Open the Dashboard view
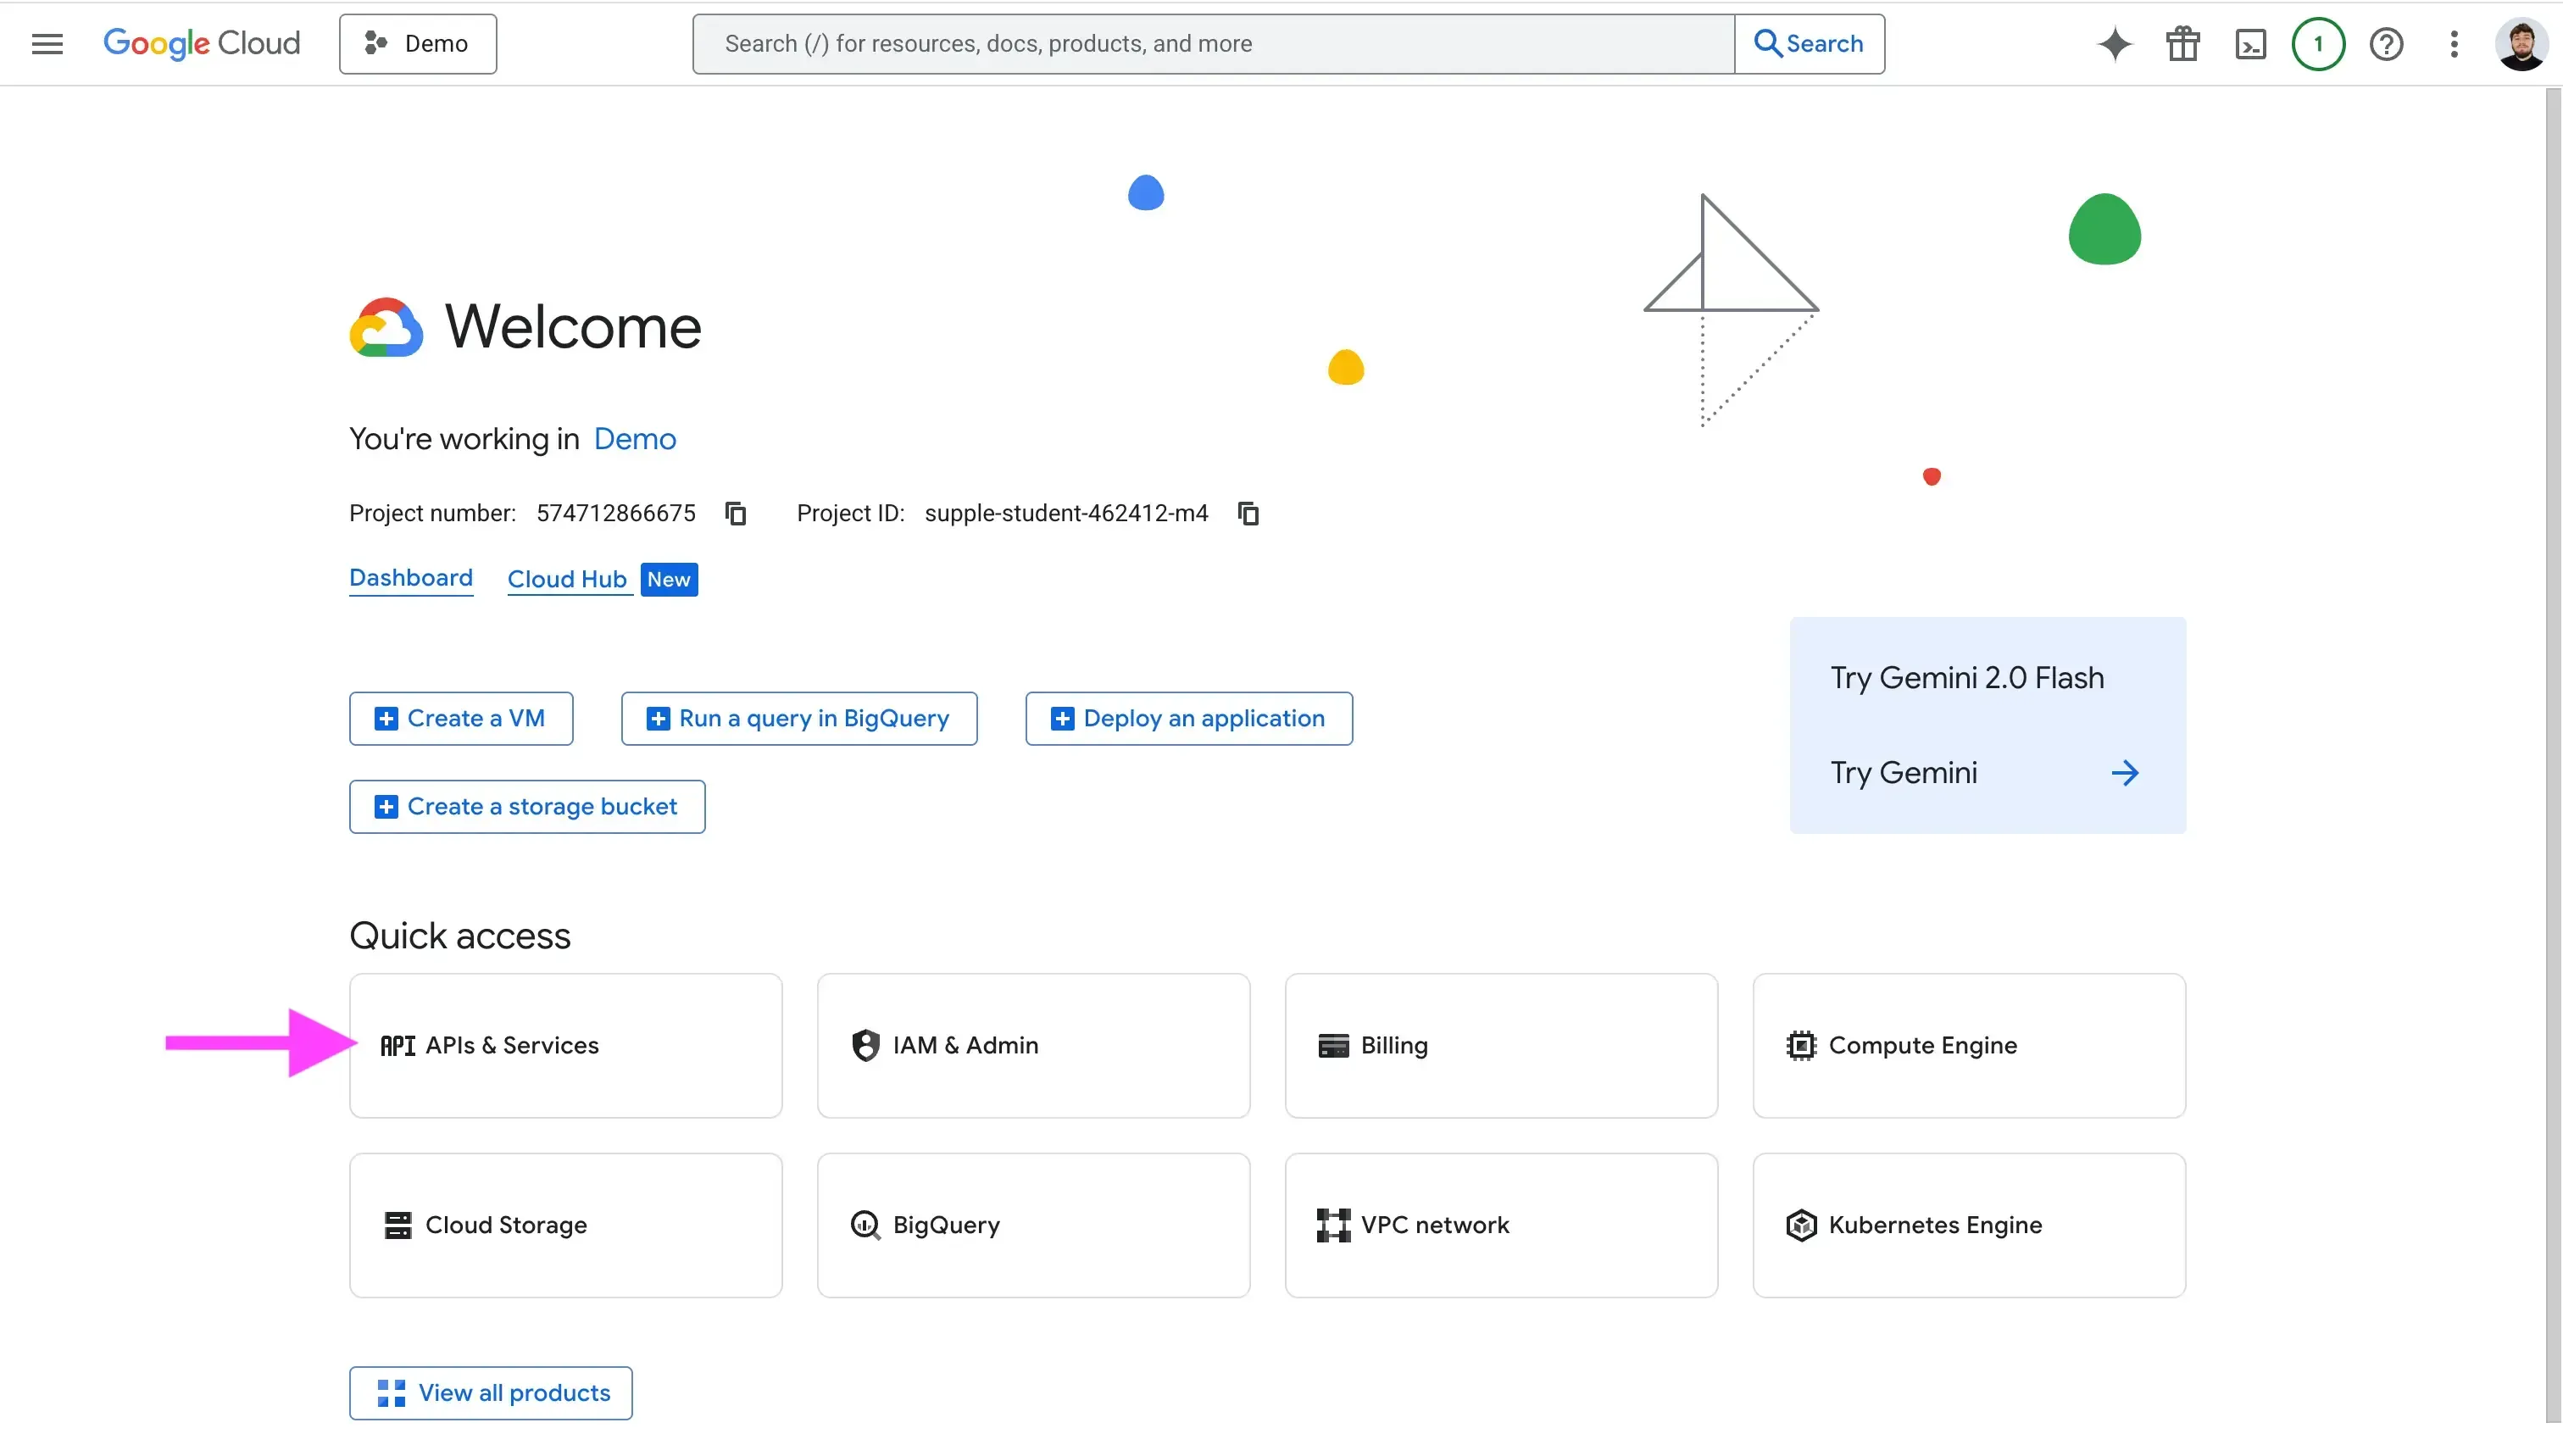Image resolution: width=2563 pixels, height=1456 pixels. pos(410,579)
